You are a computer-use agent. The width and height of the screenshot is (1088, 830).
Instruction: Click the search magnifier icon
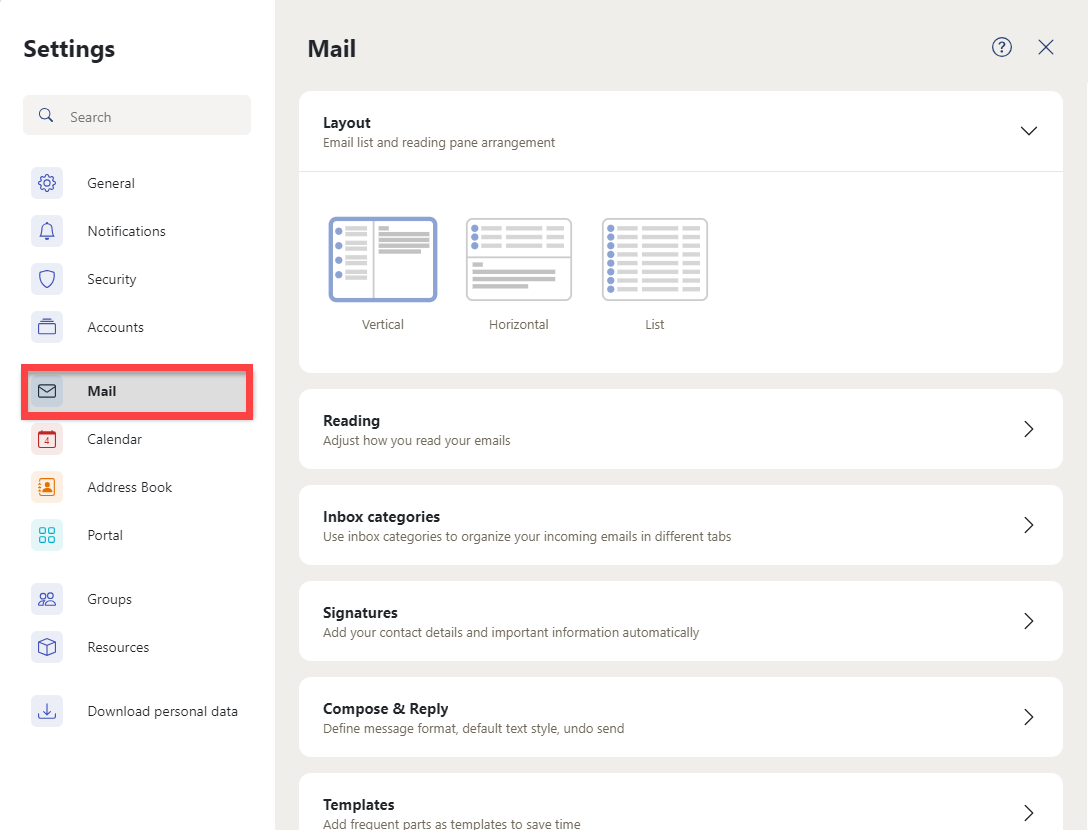tap(46, 115)
